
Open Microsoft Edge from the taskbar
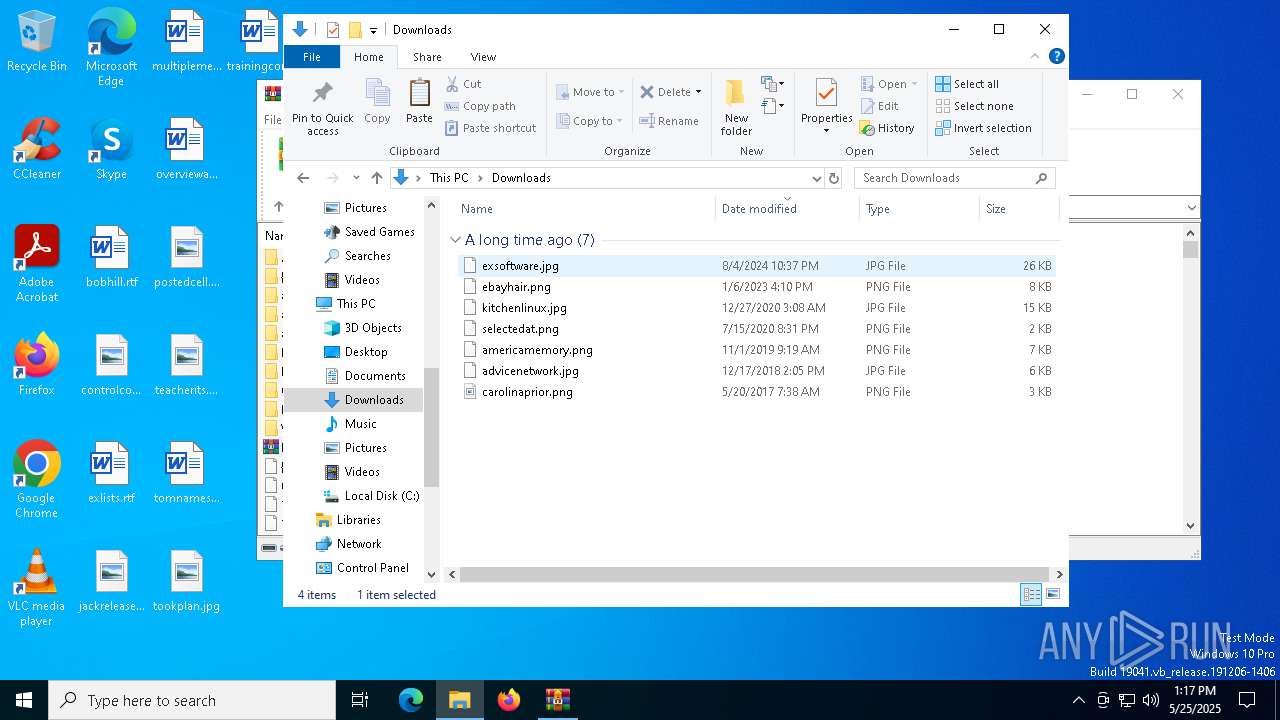coord(411,700)
